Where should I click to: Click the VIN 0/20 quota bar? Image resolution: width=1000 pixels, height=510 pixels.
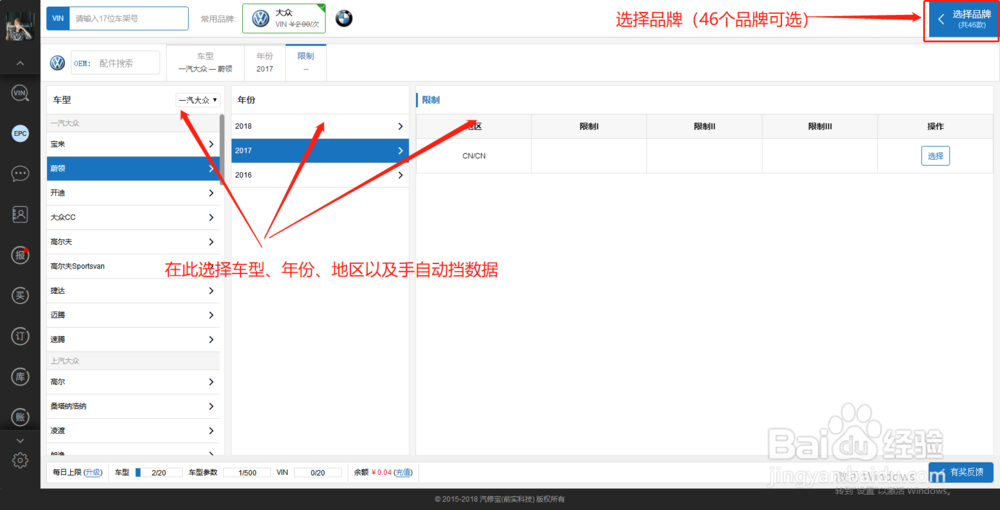pyautogui.click(x=318, y=472)
